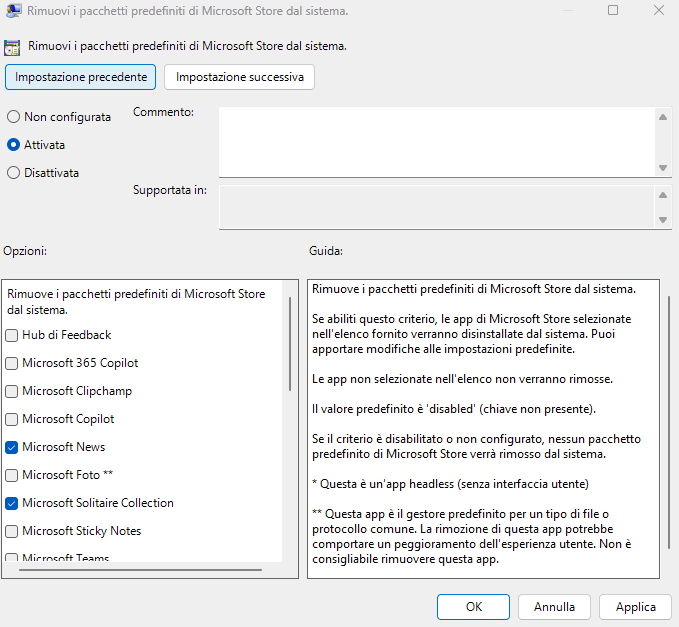
Task: Untick Microsoft Solitaire Collection checkbox
Action: 12,503
